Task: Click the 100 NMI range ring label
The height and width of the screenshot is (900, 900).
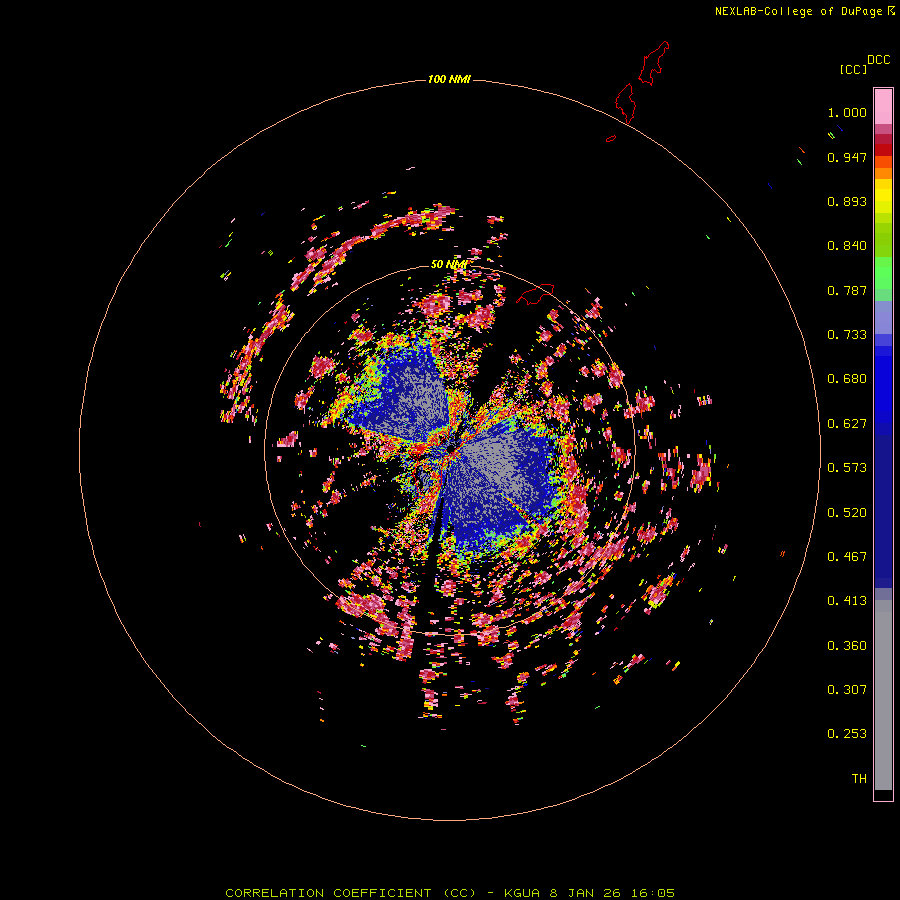Action: (449, 79)
